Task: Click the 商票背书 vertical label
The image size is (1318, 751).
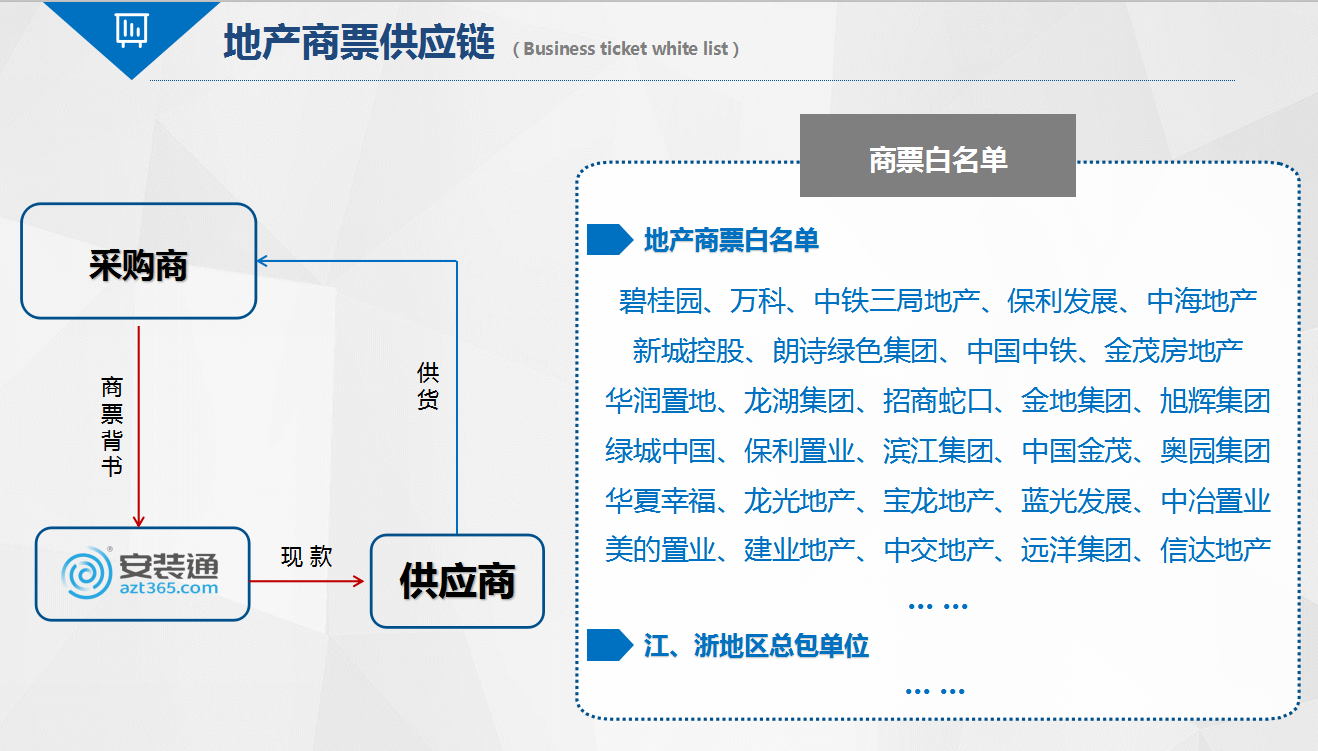Action: (112, 427)
